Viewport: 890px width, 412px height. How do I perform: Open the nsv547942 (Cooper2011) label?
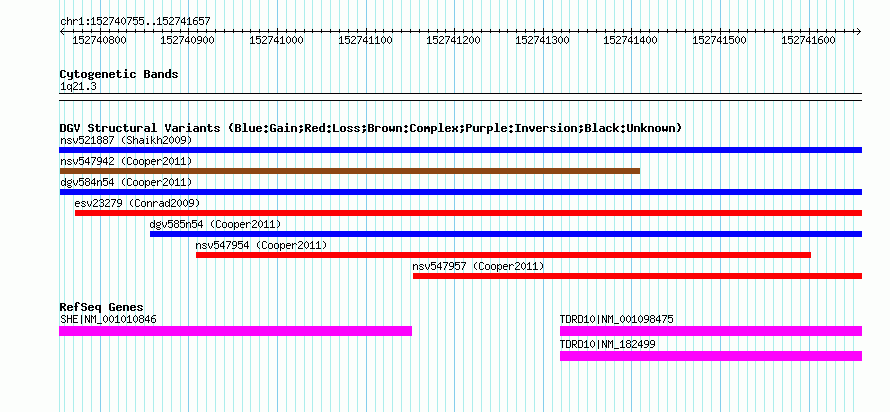point(126,161)
